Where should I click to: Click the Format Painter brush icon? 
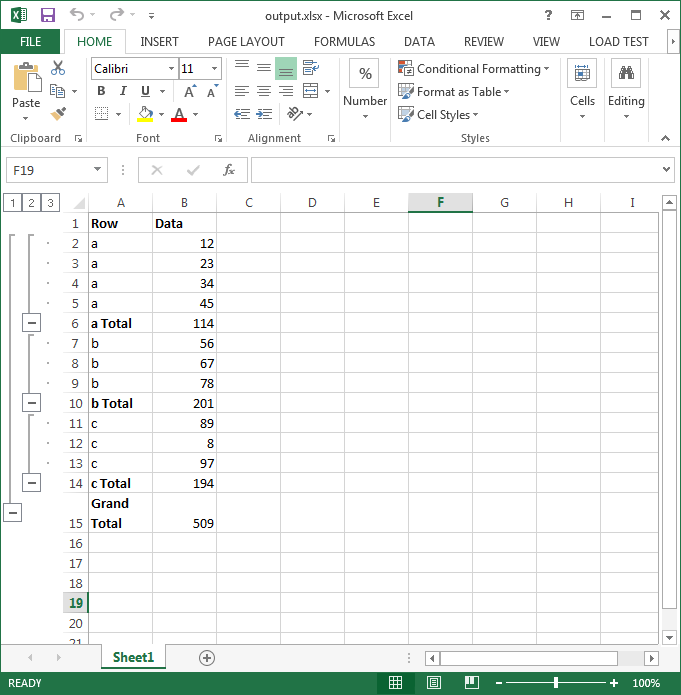tap(58, 114)
